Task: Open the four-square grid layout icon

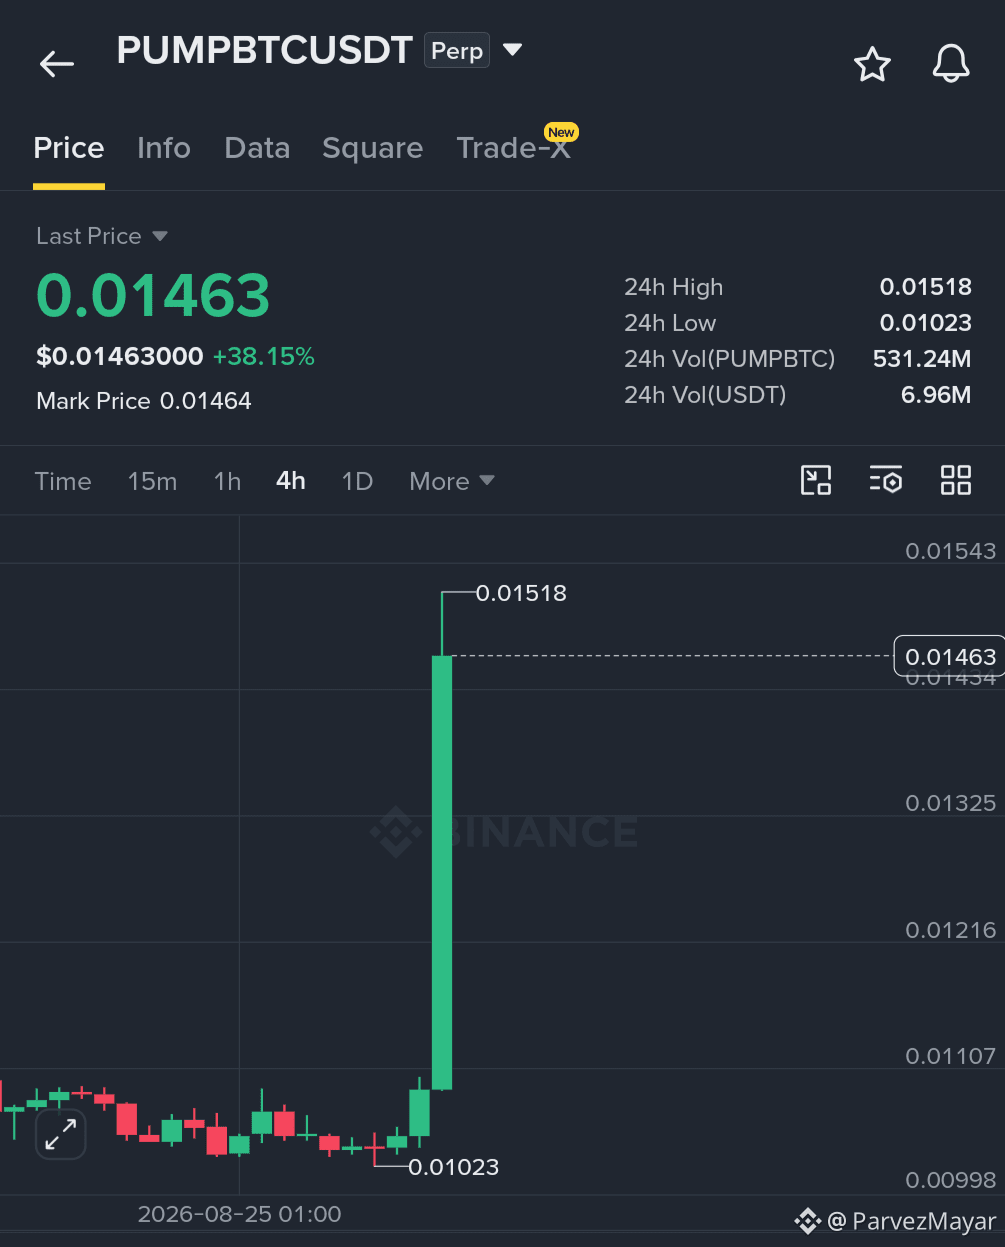Action: [x=956, y=480]
